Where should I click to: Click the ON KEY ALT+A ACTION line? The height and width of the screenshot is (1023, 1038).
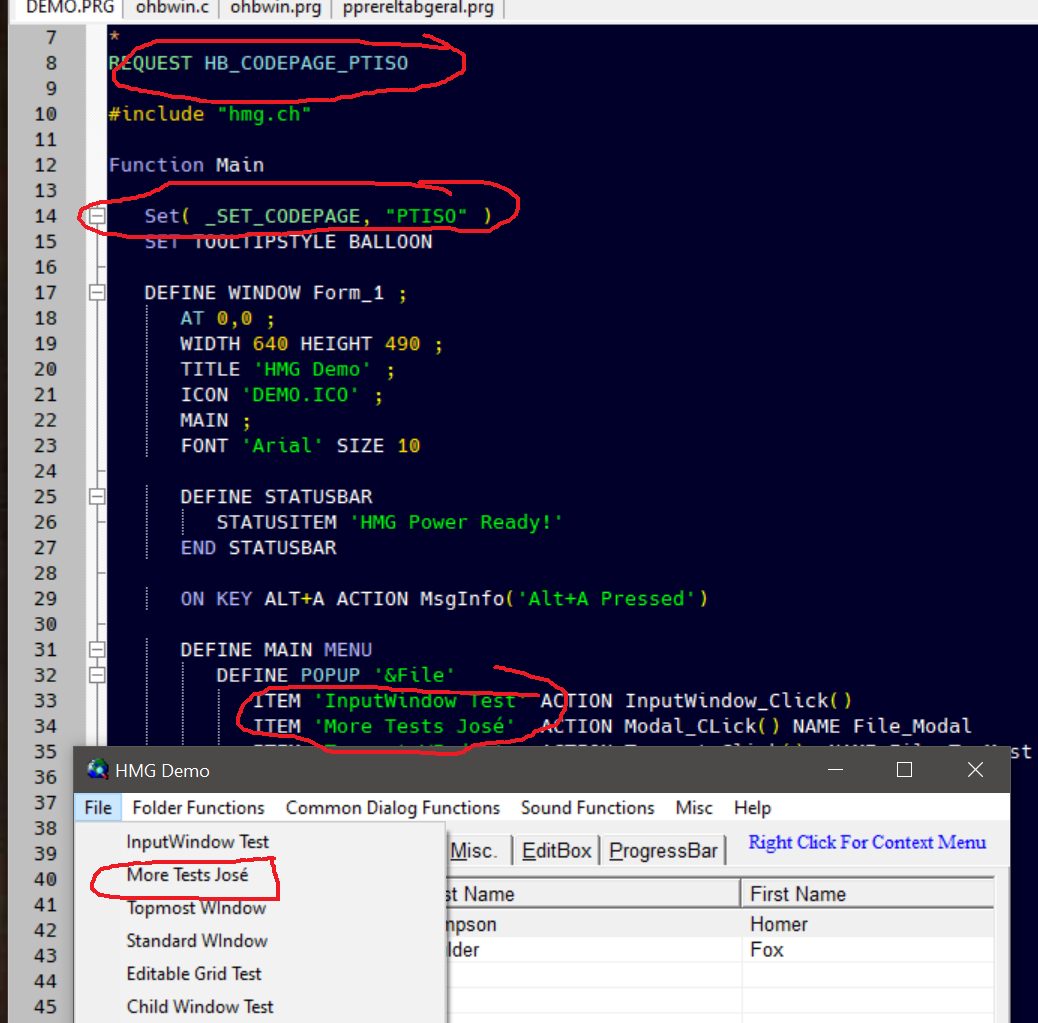444,599
